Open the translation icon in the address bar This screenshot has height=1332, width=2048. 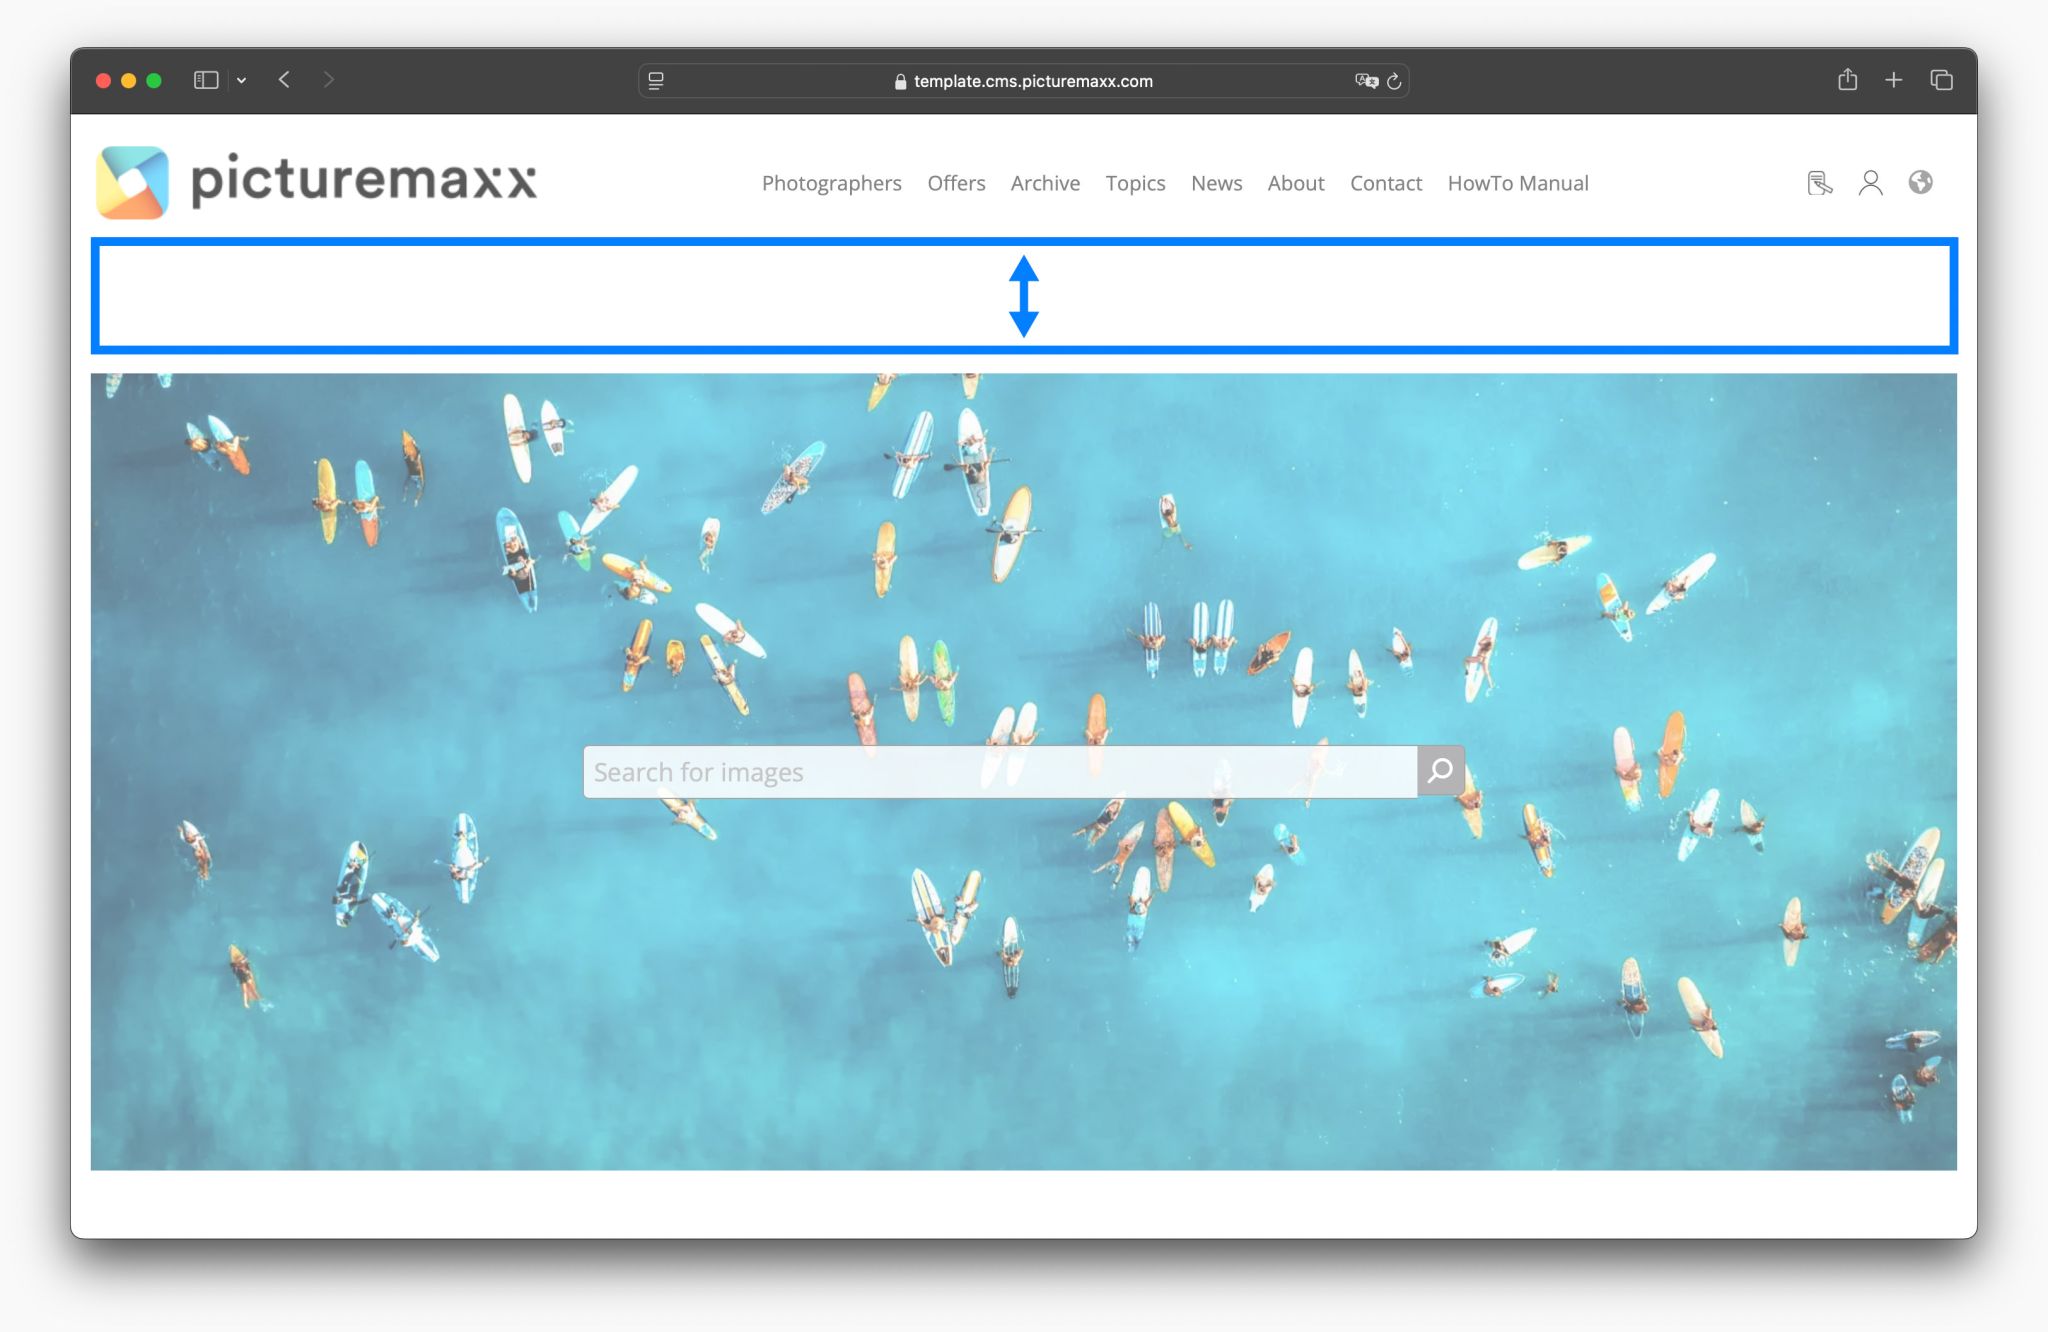[1366, 81]
